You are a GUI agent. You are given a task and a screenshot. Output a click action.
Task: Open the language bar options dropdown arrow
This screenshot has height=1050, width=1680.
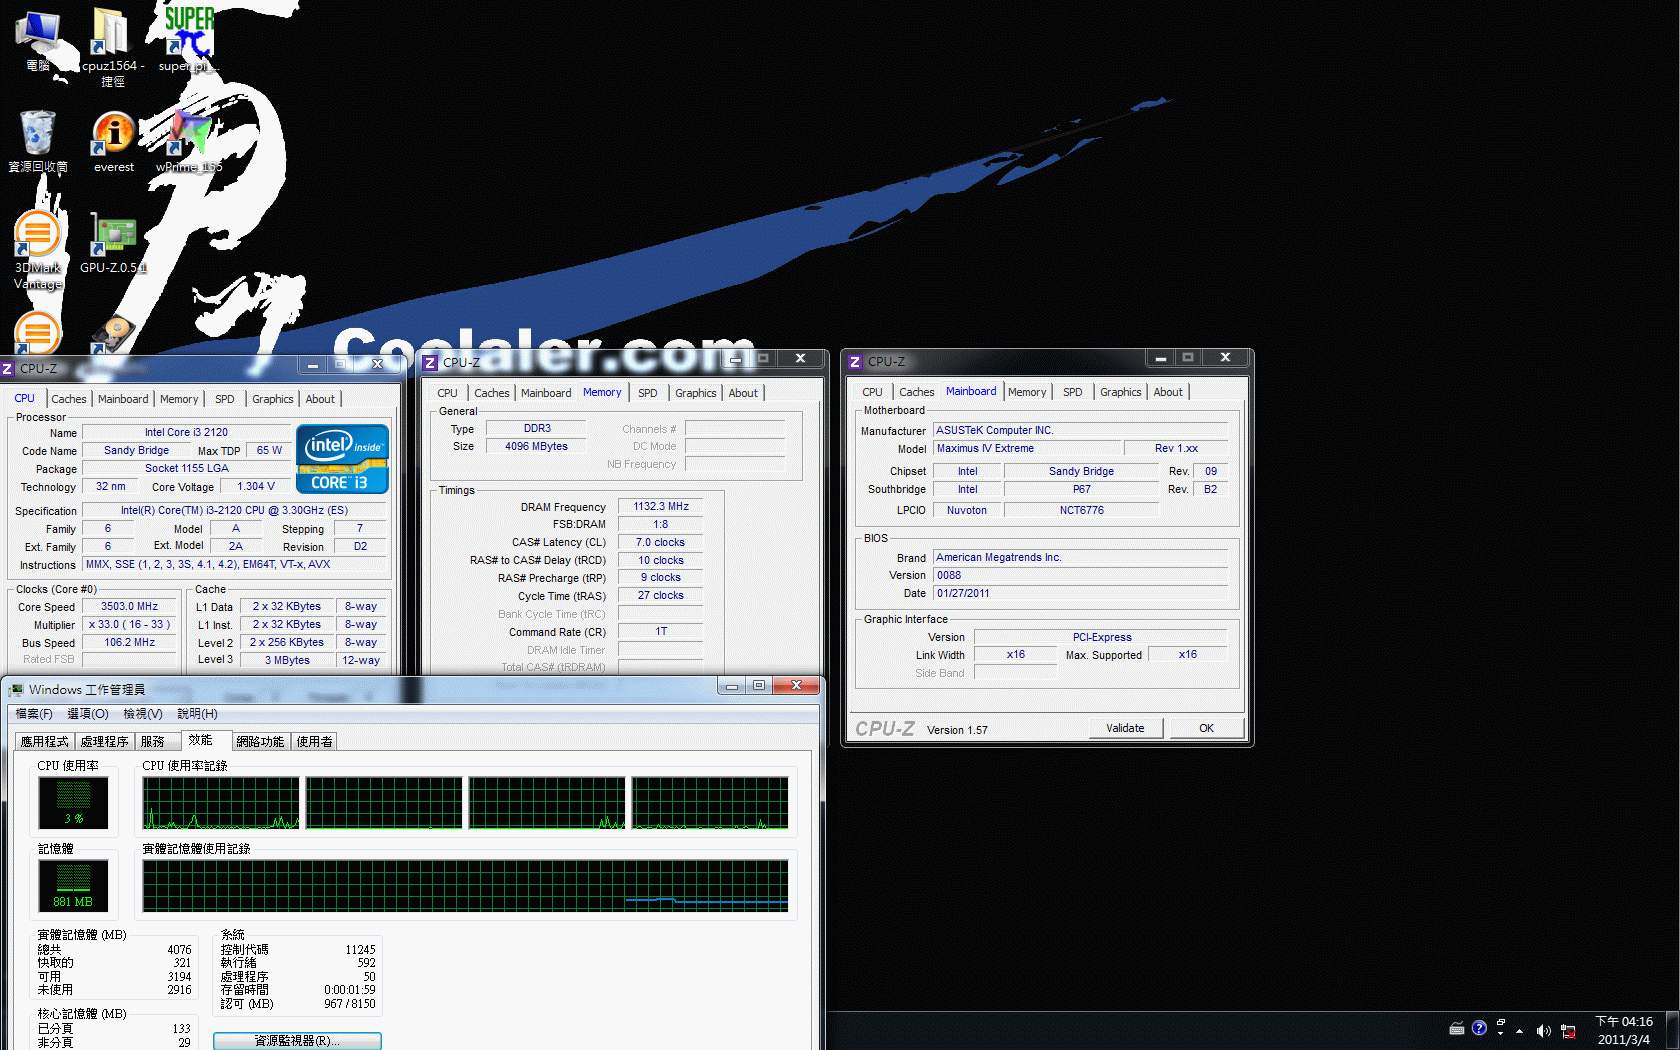1500,1034
